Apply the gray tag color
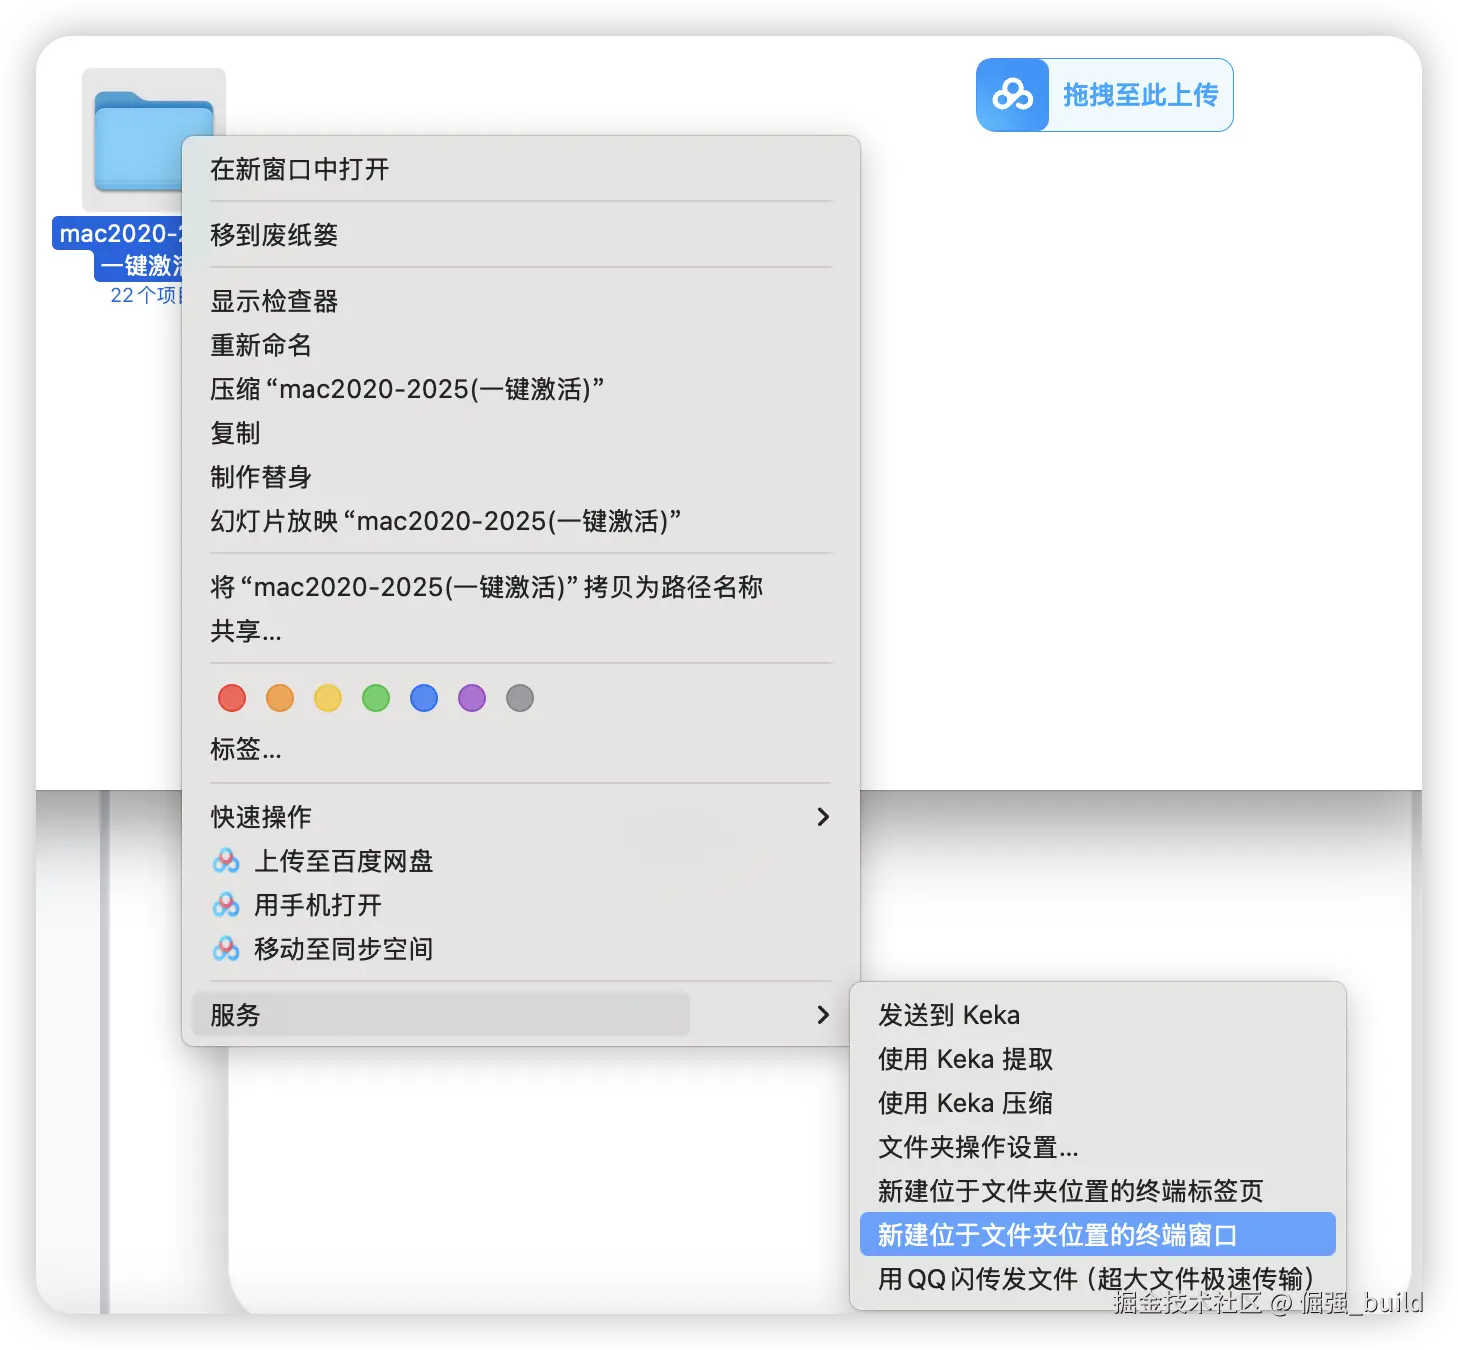Viewport: 1458px width, 1350px height. tap(520, 698)
